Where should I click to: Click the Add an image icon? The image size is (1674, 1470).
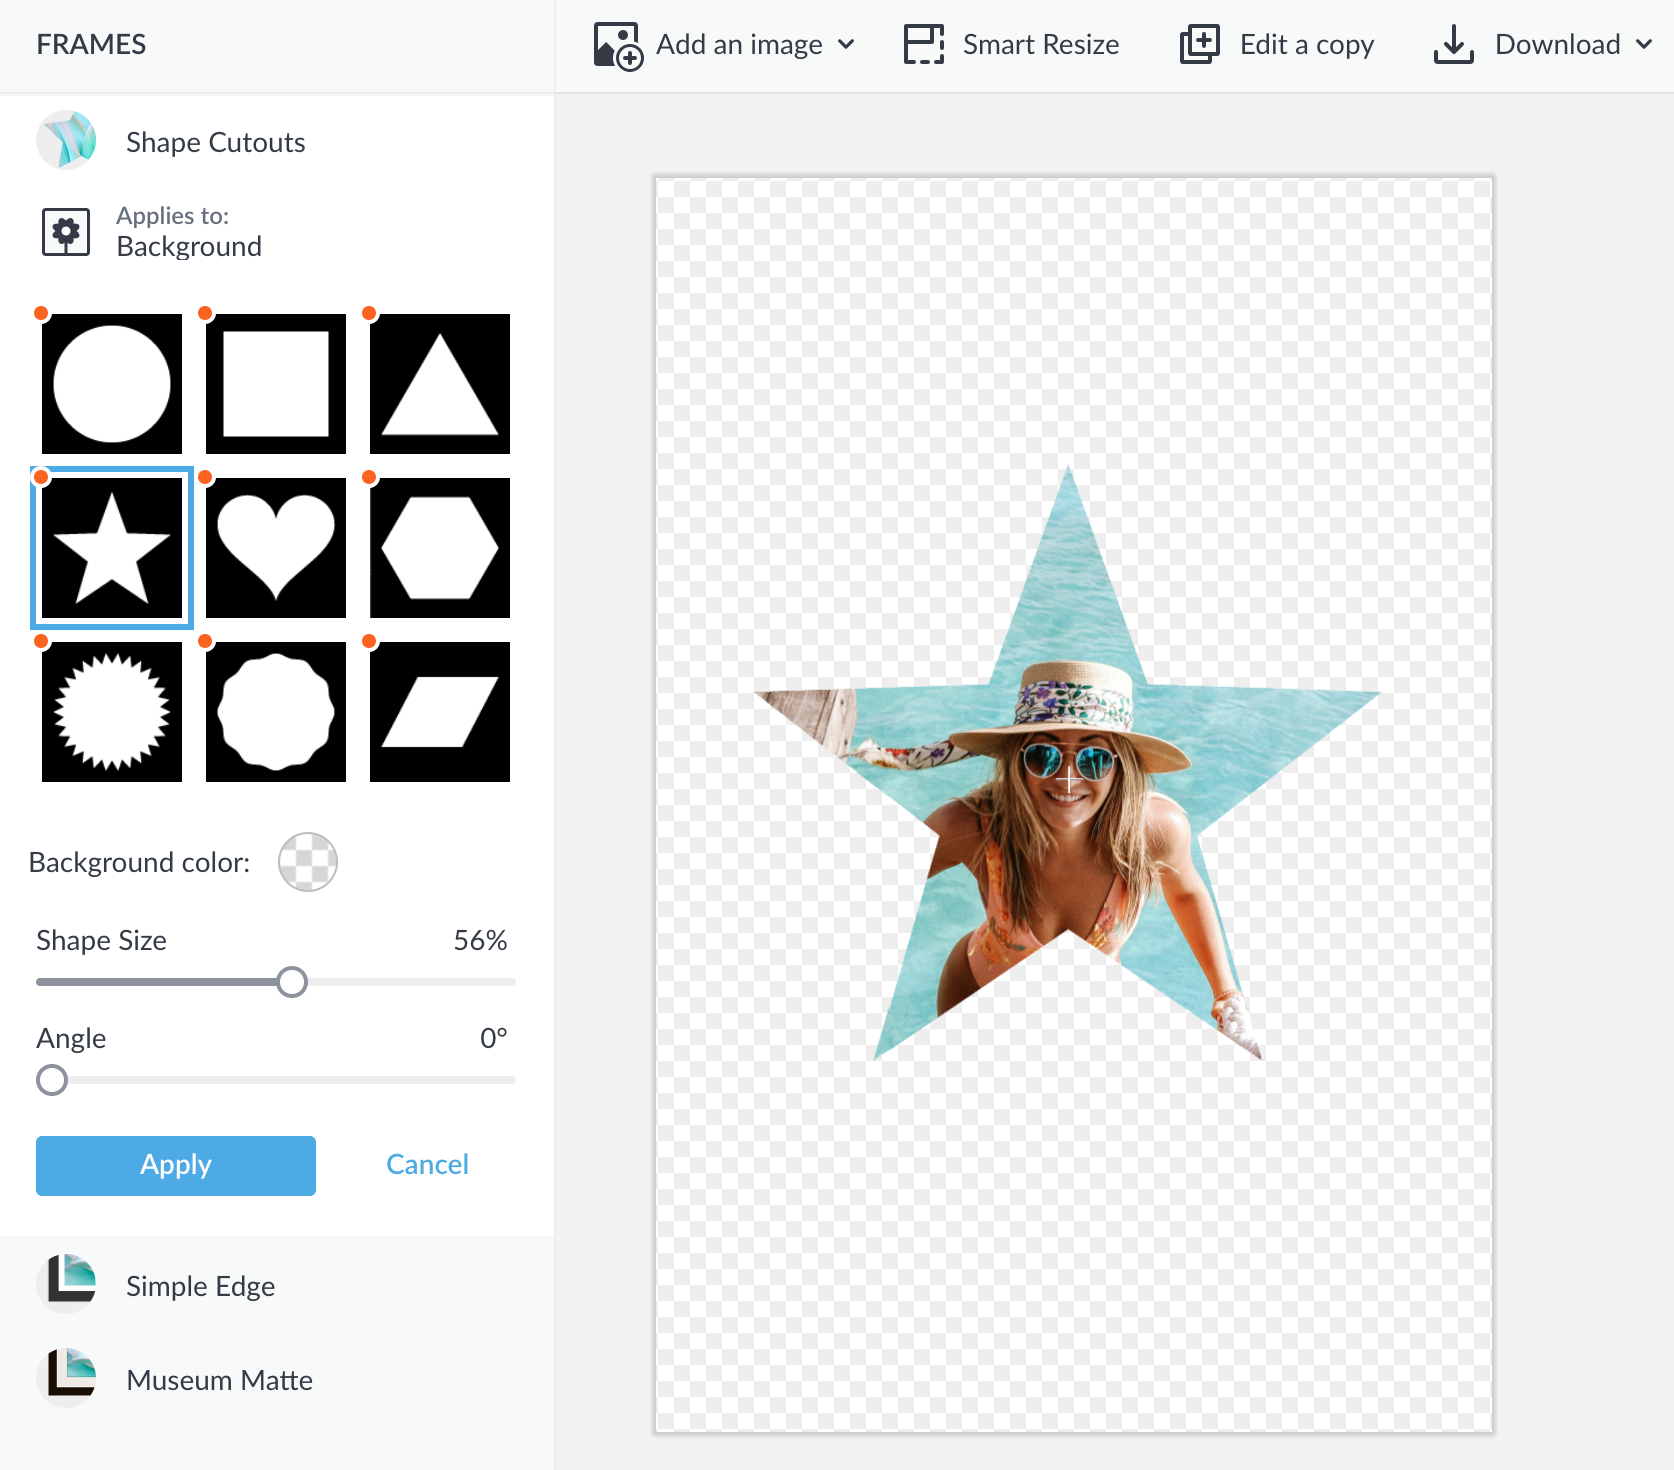[617, 46]
